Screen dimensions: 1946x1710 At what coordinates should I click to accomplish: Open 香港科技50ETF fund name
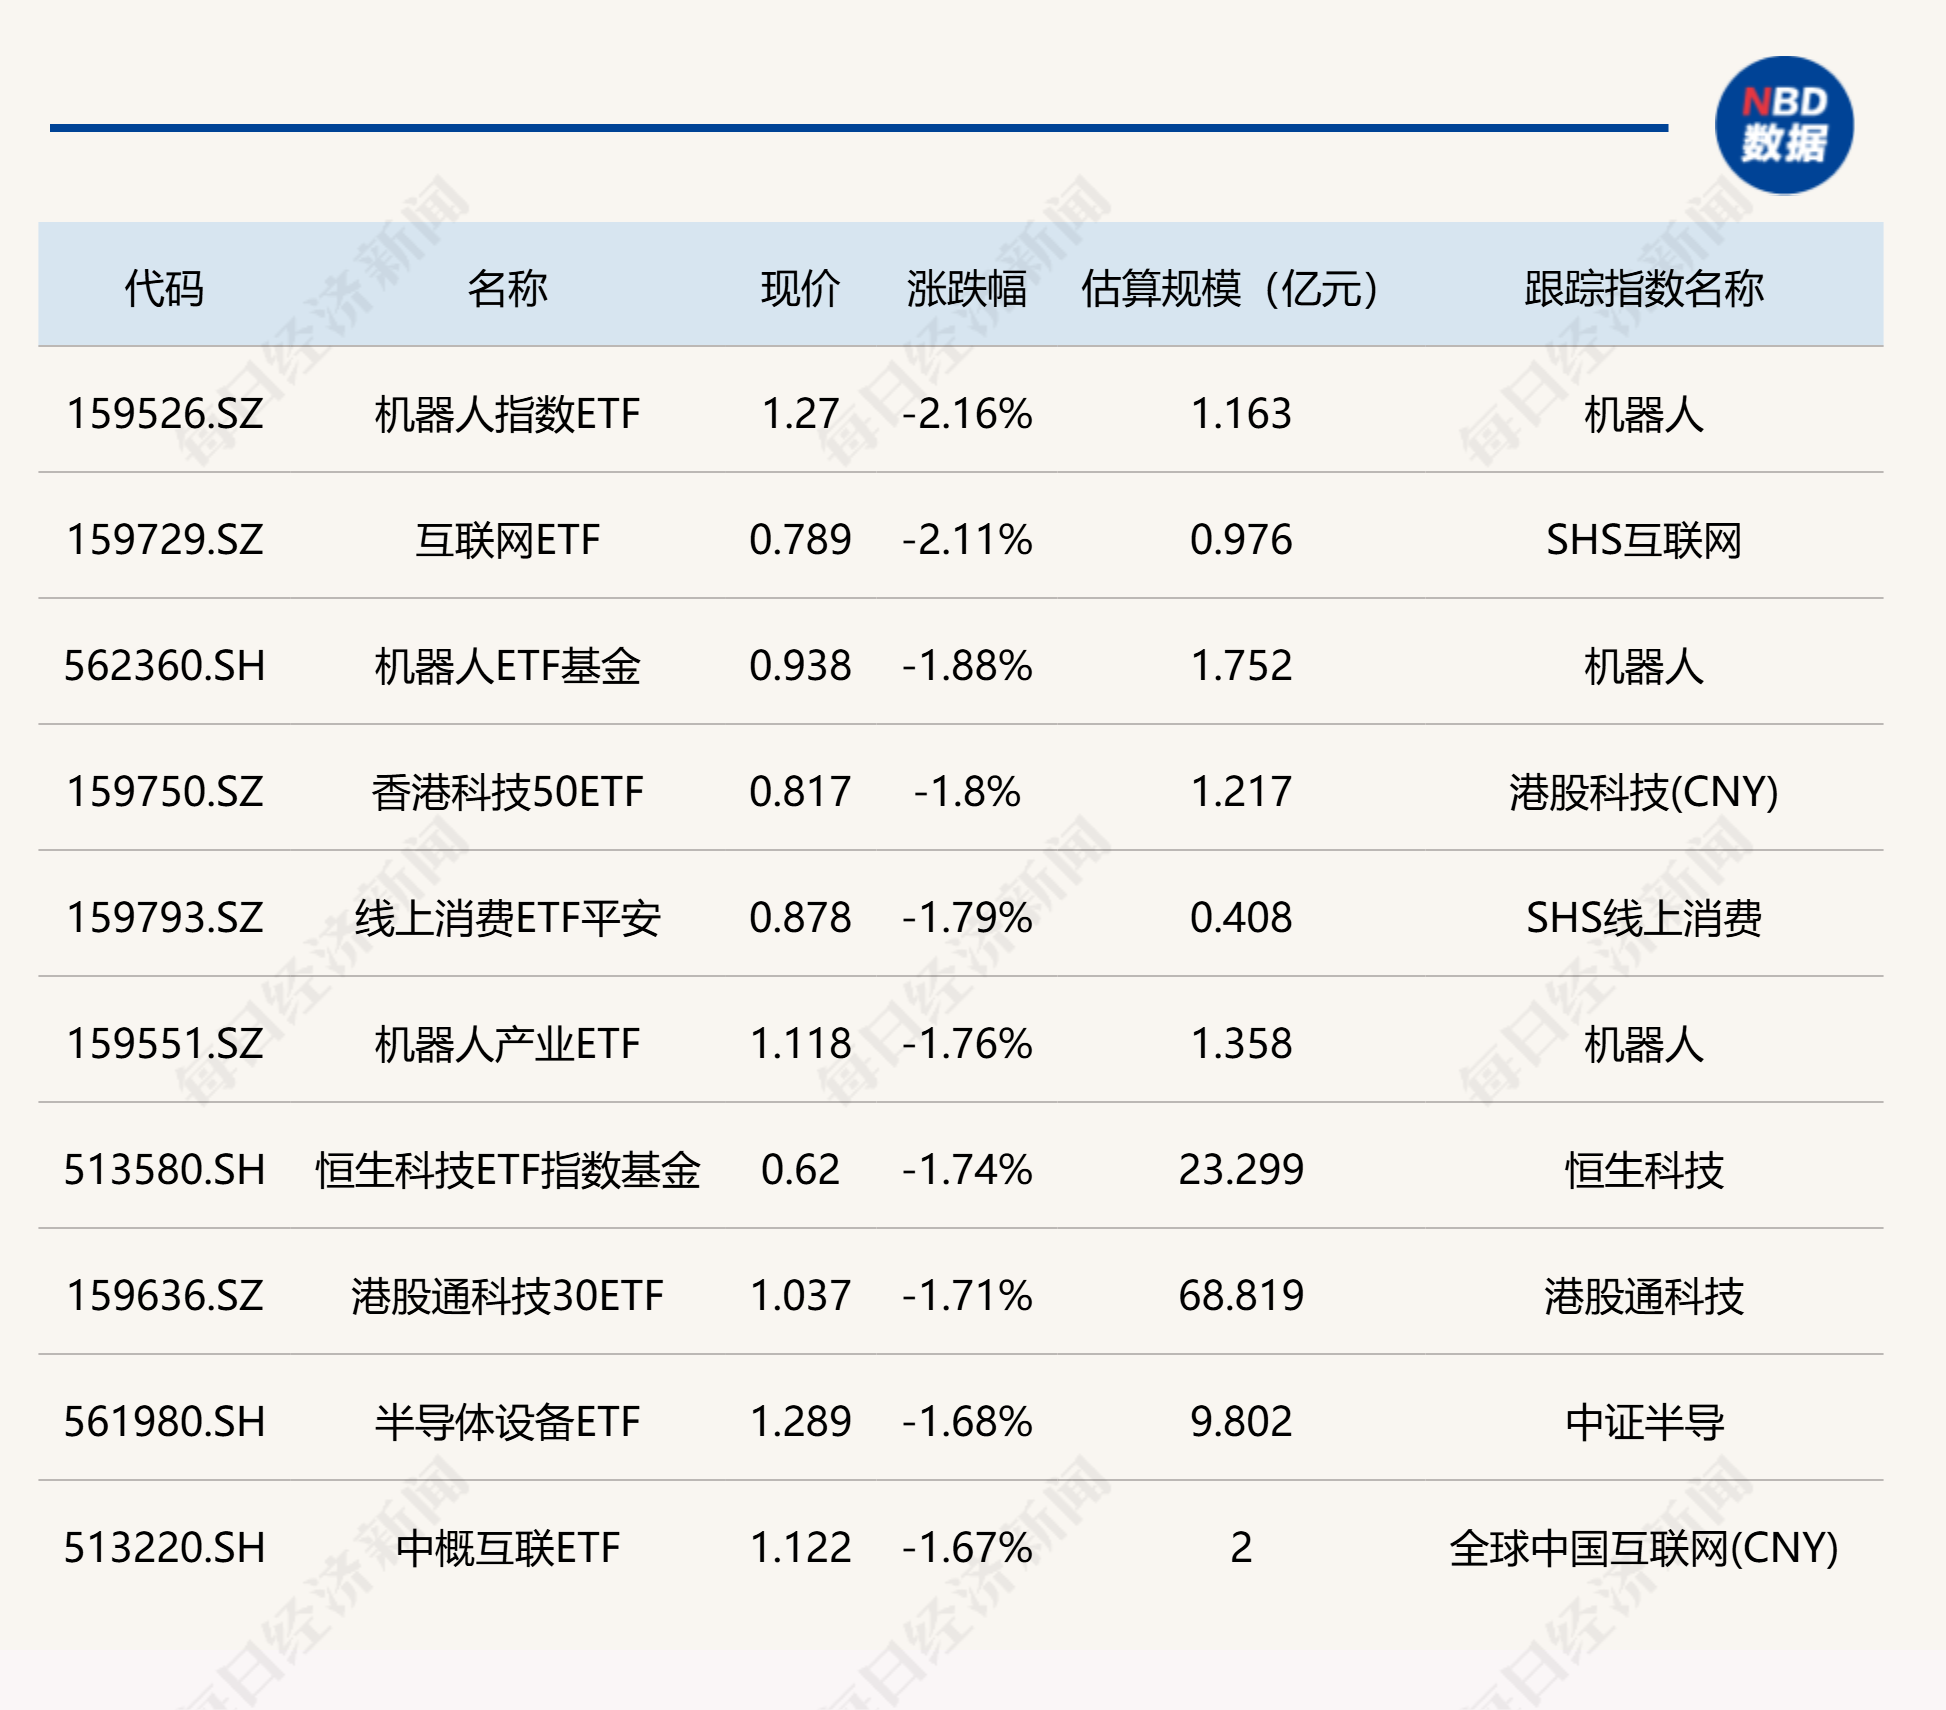(507, 792)
